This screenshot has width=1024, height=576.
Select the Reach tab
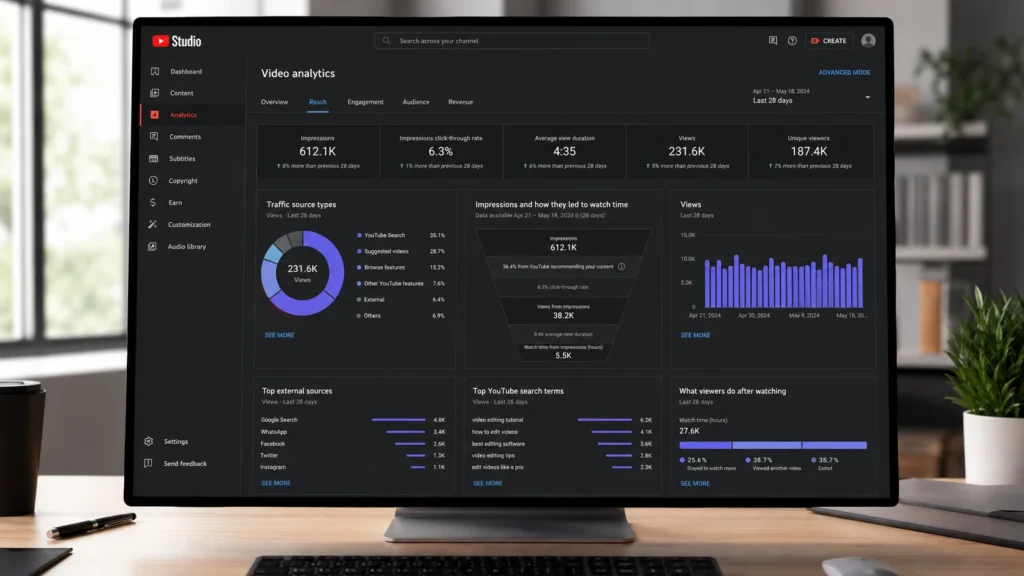pyautogui.click(x=317, y=102)
